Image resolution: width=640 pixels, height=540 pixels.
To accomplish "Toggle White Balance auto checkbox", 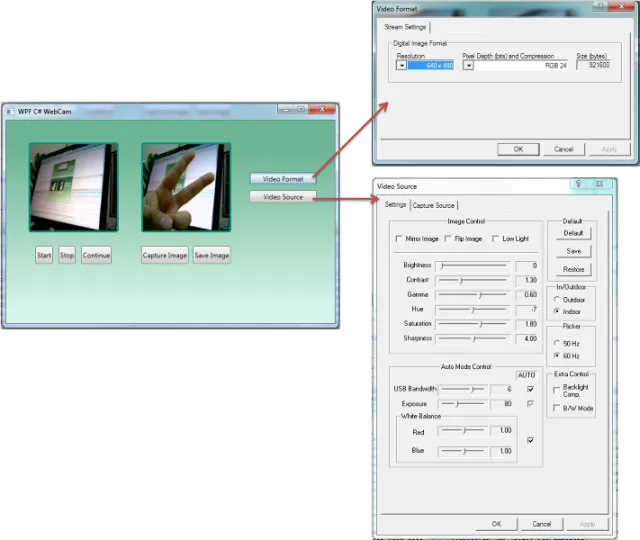I will point(530,440).
